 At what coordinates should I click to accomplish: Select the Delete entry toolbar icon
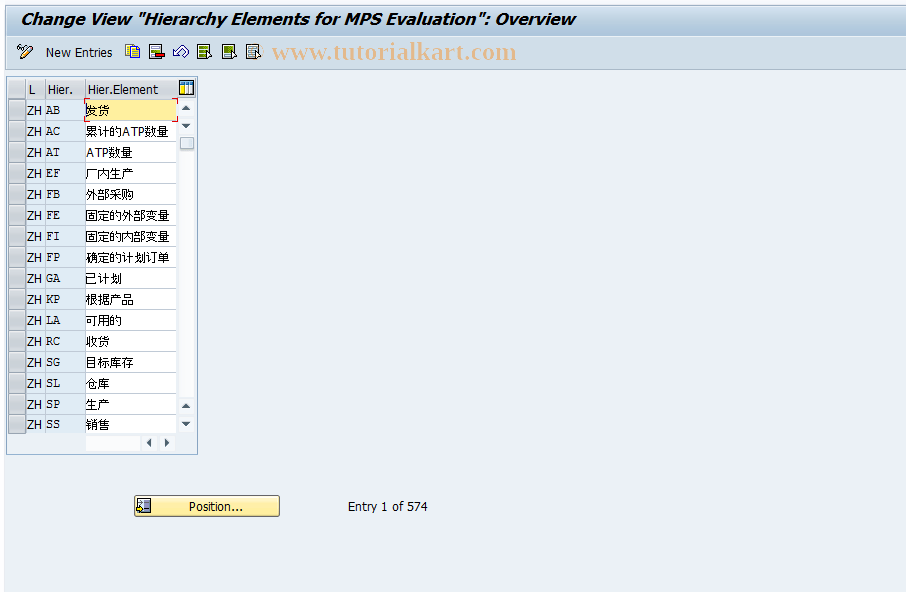pyautogui.click(x=156, y=51)
